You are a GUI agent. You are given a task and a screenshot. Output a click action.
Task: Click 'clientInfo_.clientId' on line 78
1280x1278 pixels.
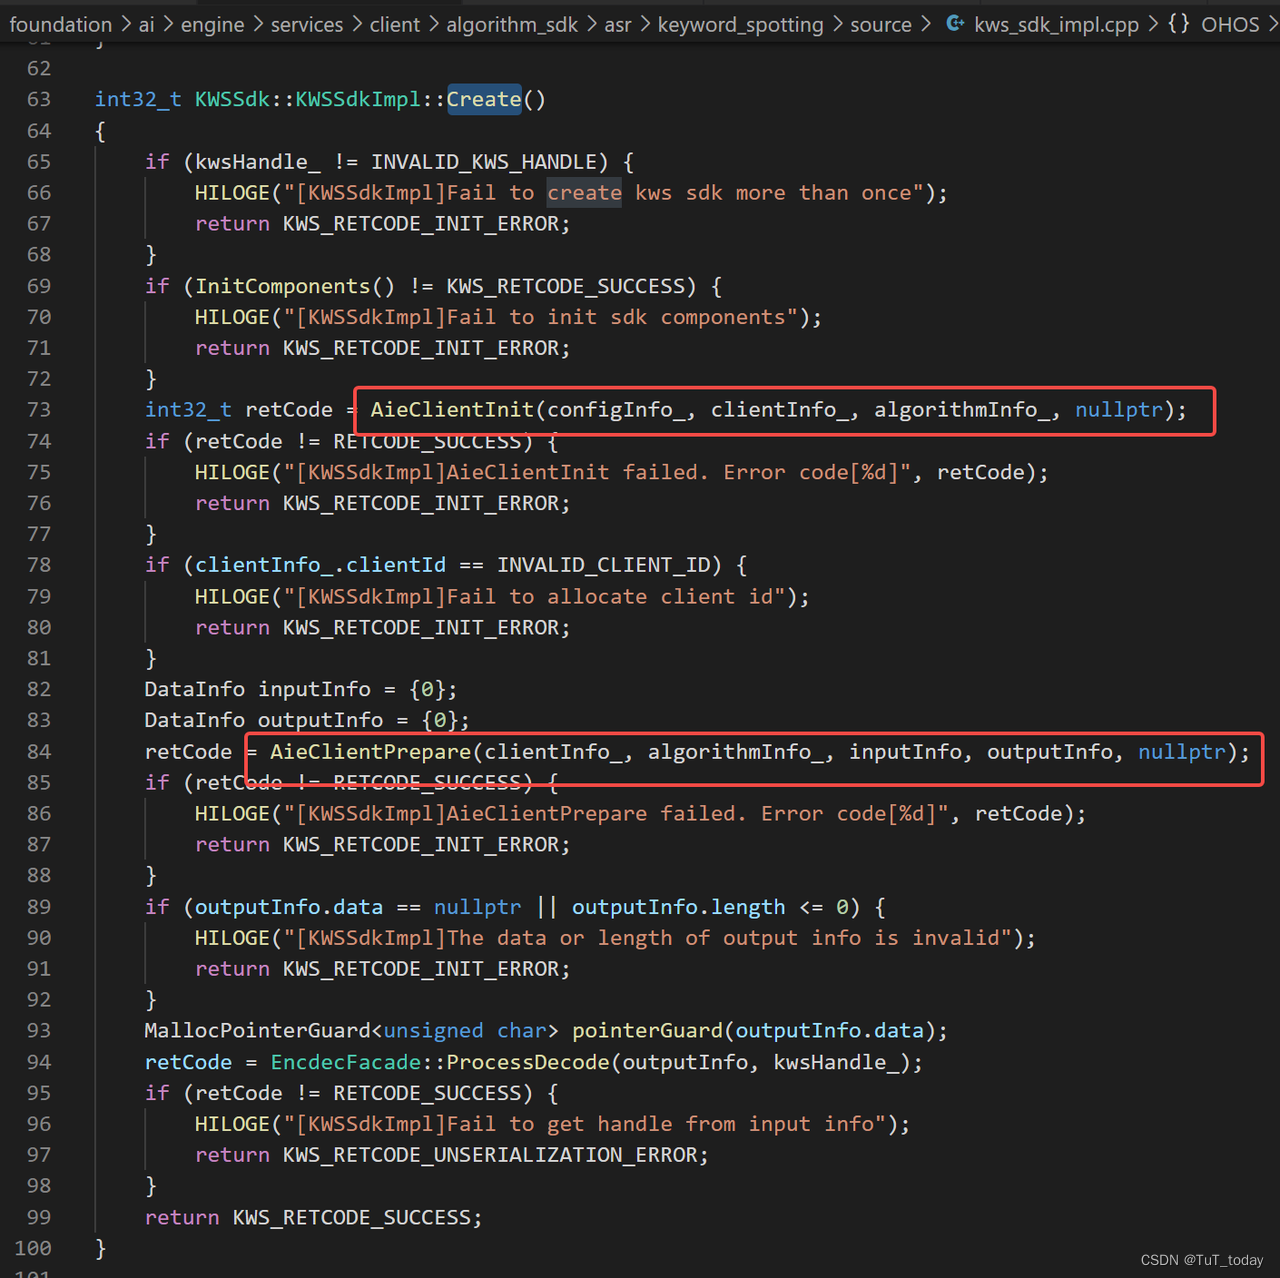click(x=320, y=565)
